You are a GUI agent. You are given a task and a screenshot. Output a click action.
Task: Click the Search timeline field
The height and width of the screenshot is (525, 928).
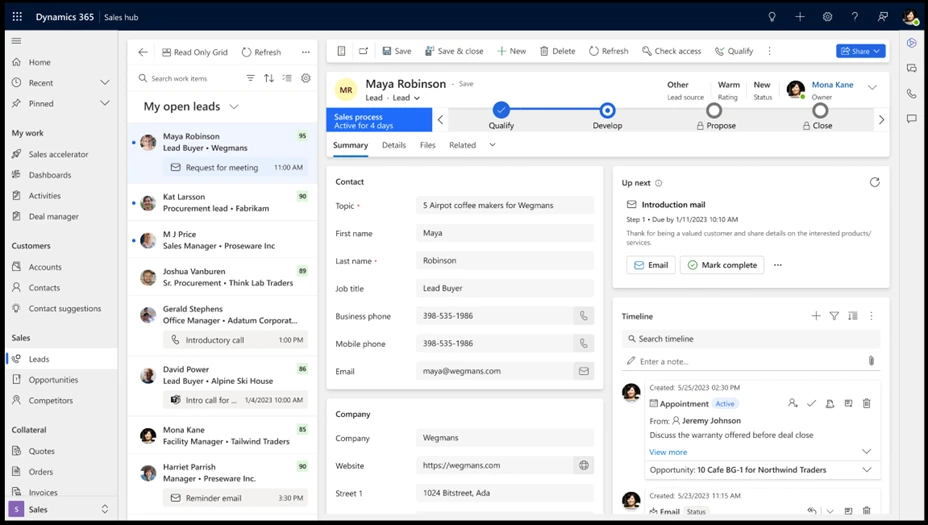(x=750, y=339)
